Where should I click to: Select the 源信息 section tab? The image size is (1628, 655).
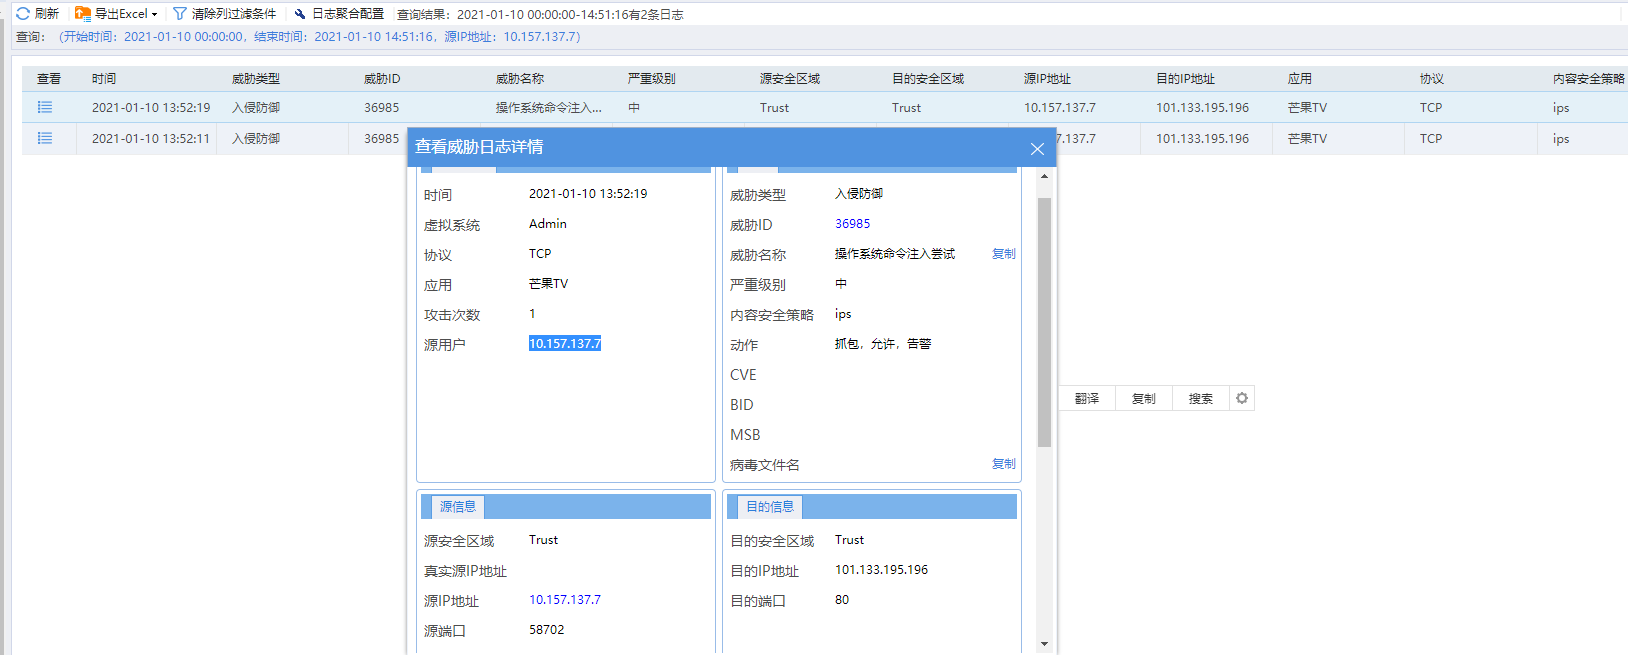(458, 507)
